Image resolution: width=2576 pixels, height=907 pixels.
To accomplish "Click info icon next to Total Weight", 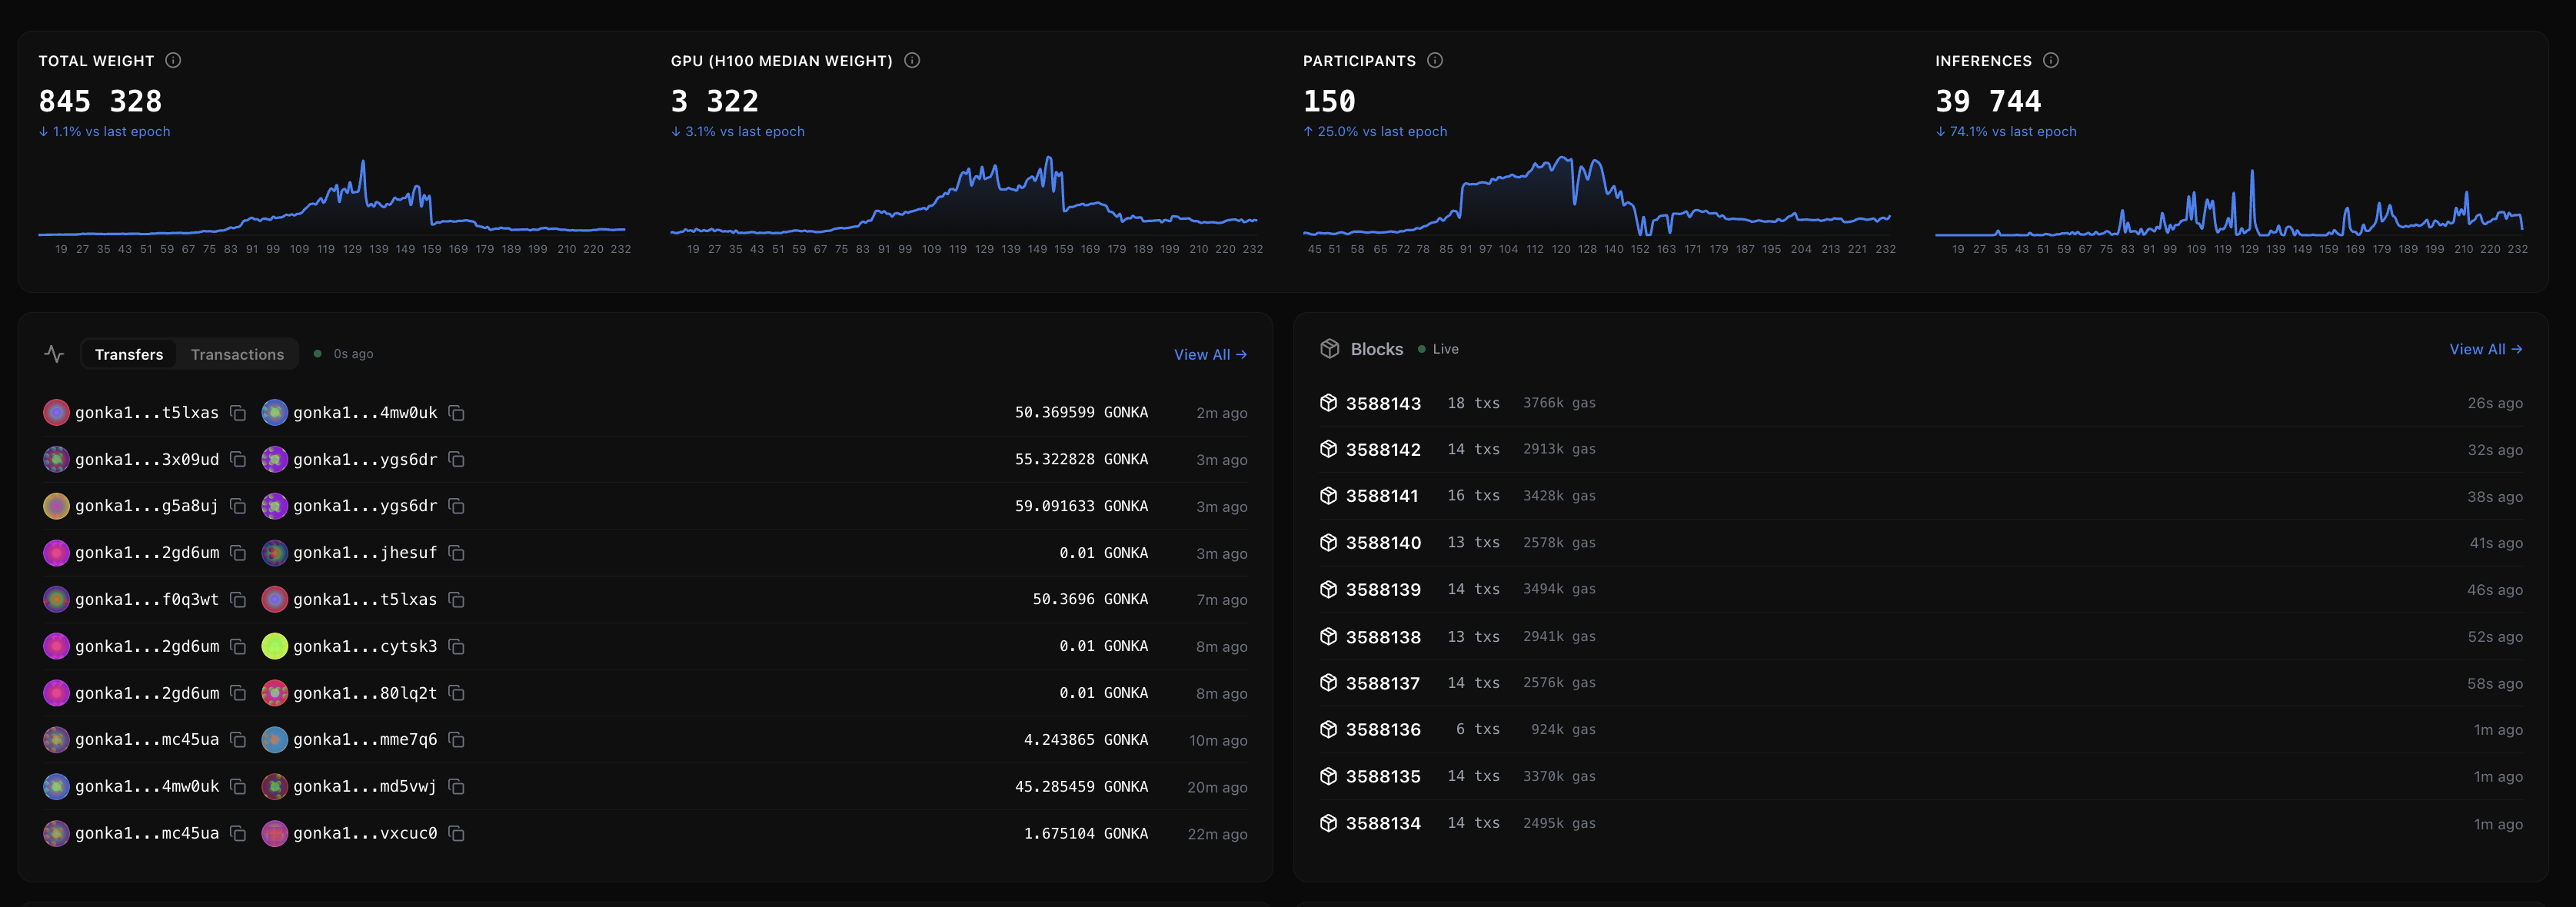I will pyautogui.click(x=173, y=60).
